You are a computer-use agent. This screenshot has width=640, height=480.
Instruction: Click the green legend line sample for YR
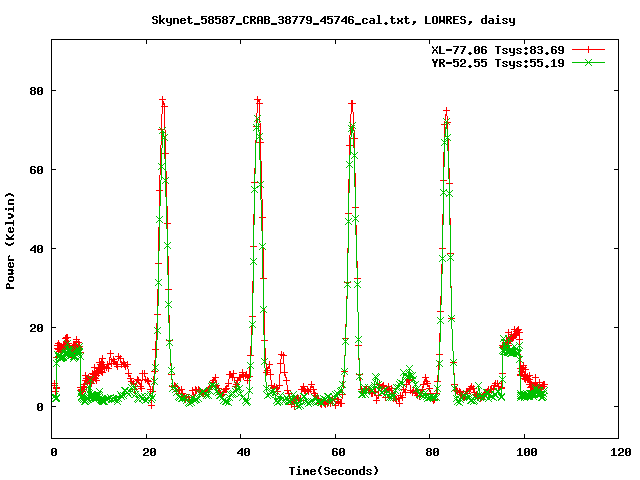click(588, 62)
